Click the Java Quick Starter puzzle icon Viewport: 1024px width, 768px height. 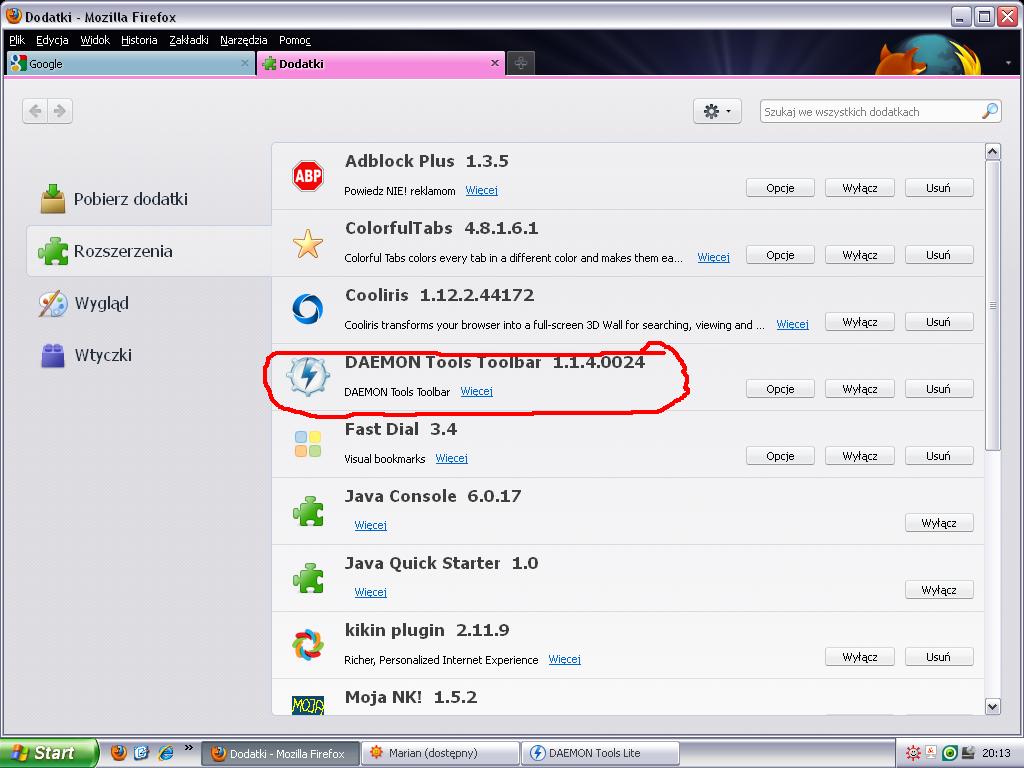(308, 578)
